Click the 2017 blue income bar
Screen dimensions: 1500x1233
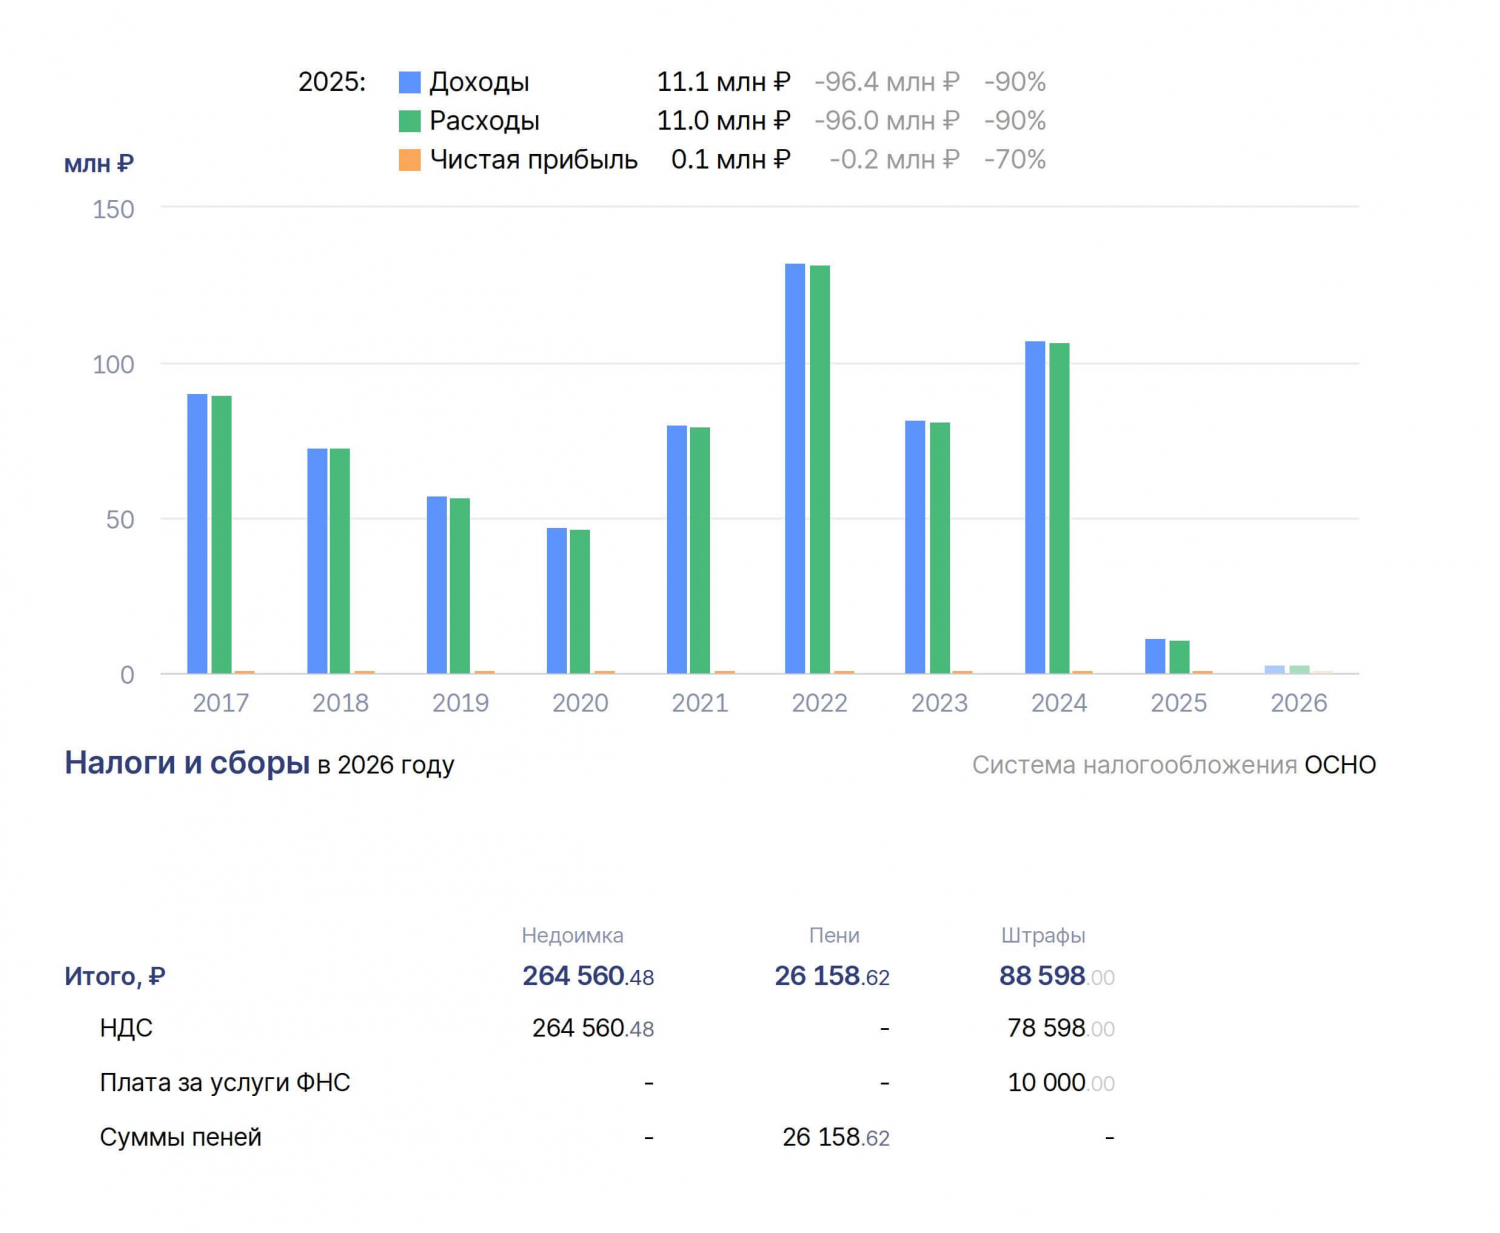(x=197, y=534)
